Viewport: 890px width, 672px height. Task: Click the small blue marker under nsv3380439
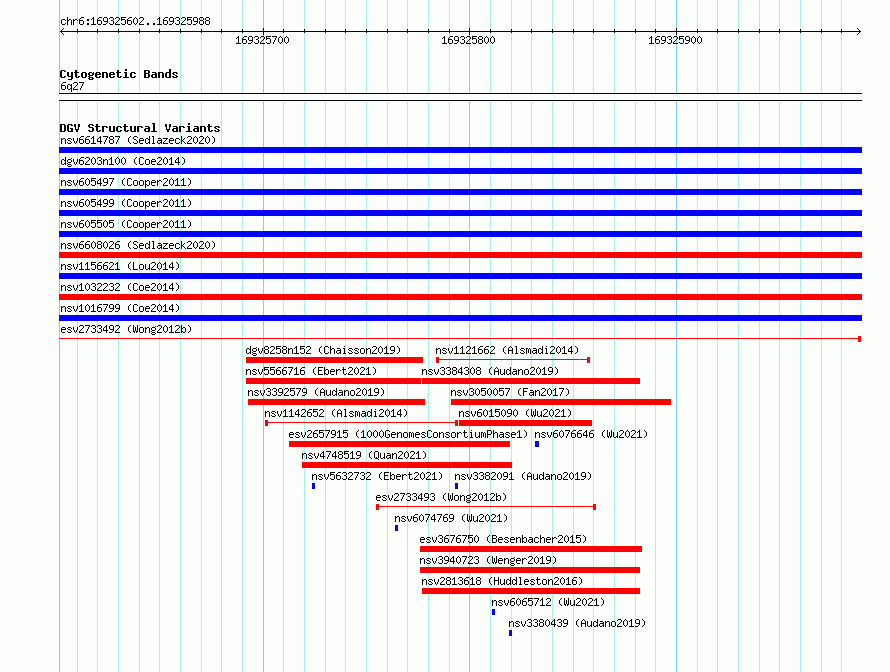tap(510, 633)
